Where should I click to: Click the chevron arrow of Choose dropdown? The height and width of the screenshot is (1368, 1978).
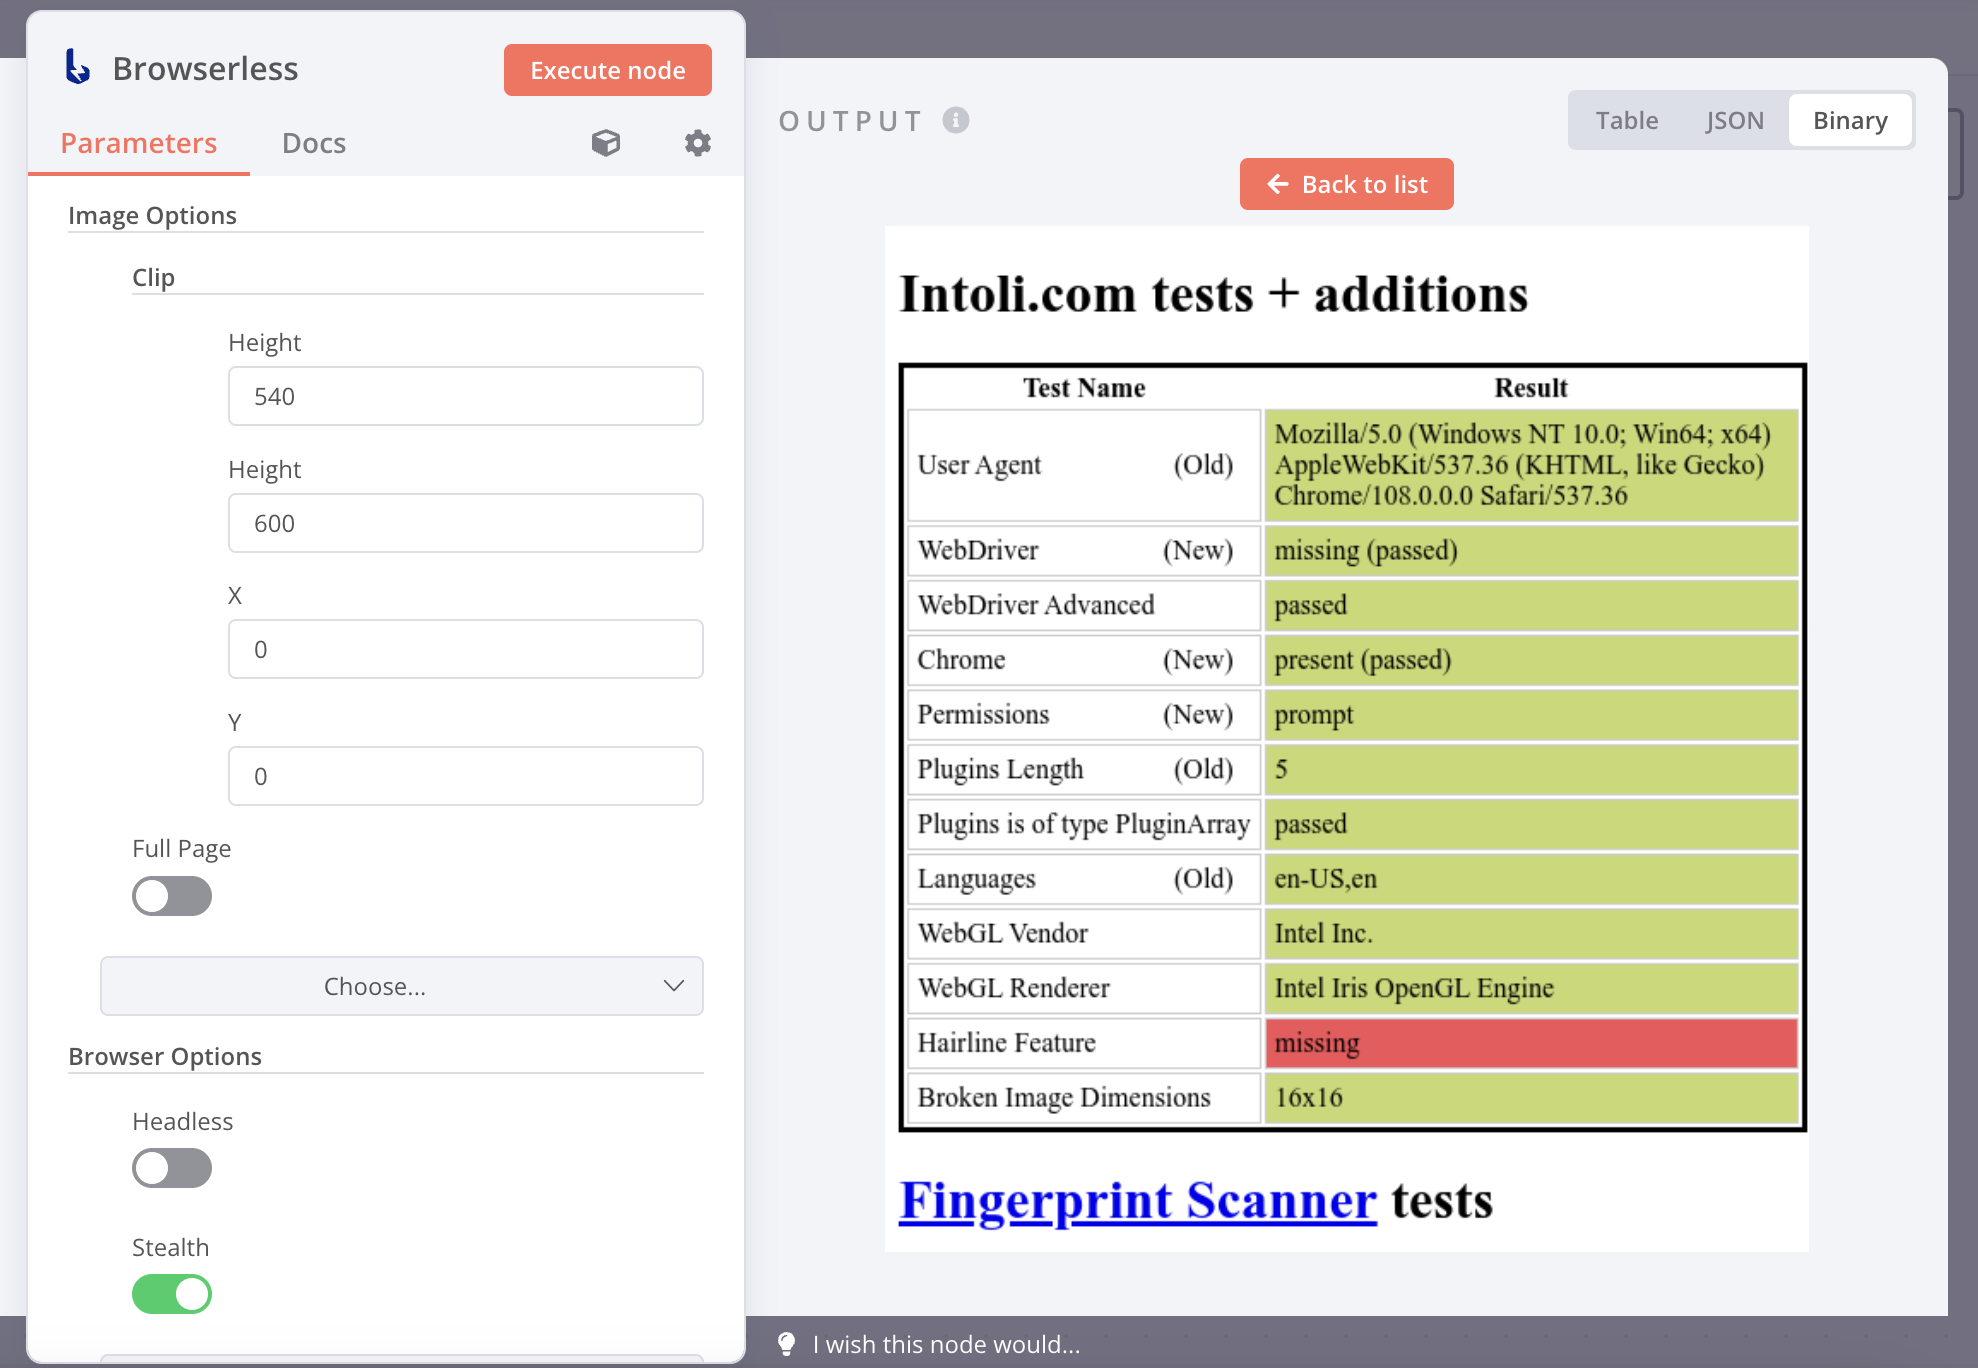[x=673, y=986]
